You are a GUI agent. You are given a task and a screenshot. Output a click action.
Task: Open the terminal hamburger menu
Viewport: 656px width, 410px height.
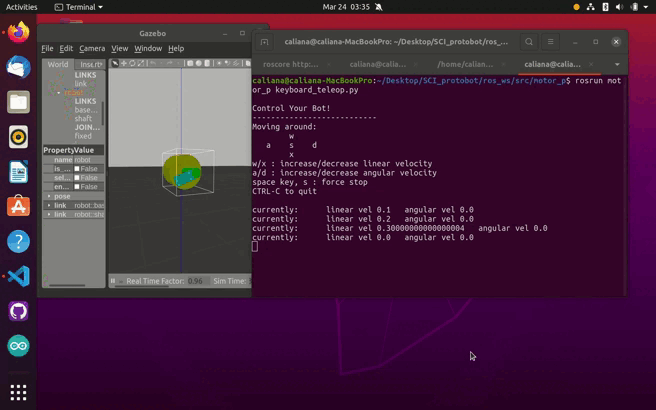[551, 41]
